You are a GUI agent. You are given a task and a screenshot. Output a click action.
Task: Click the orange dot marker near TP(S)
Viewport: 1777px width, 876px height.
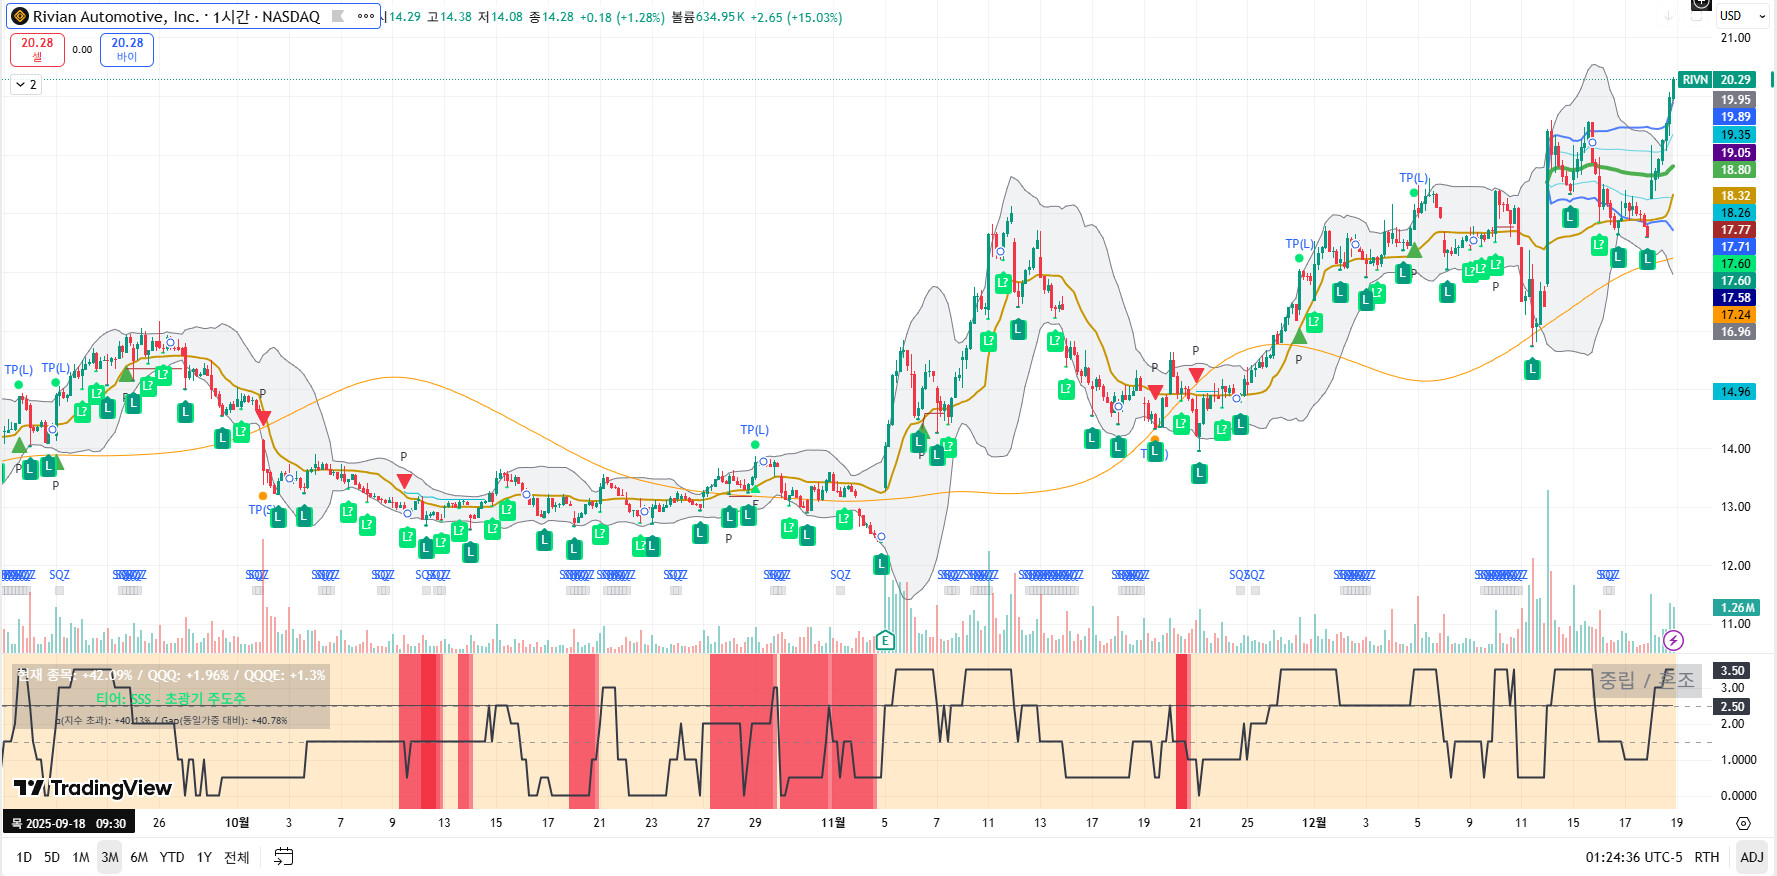click(x=263, y=496)
